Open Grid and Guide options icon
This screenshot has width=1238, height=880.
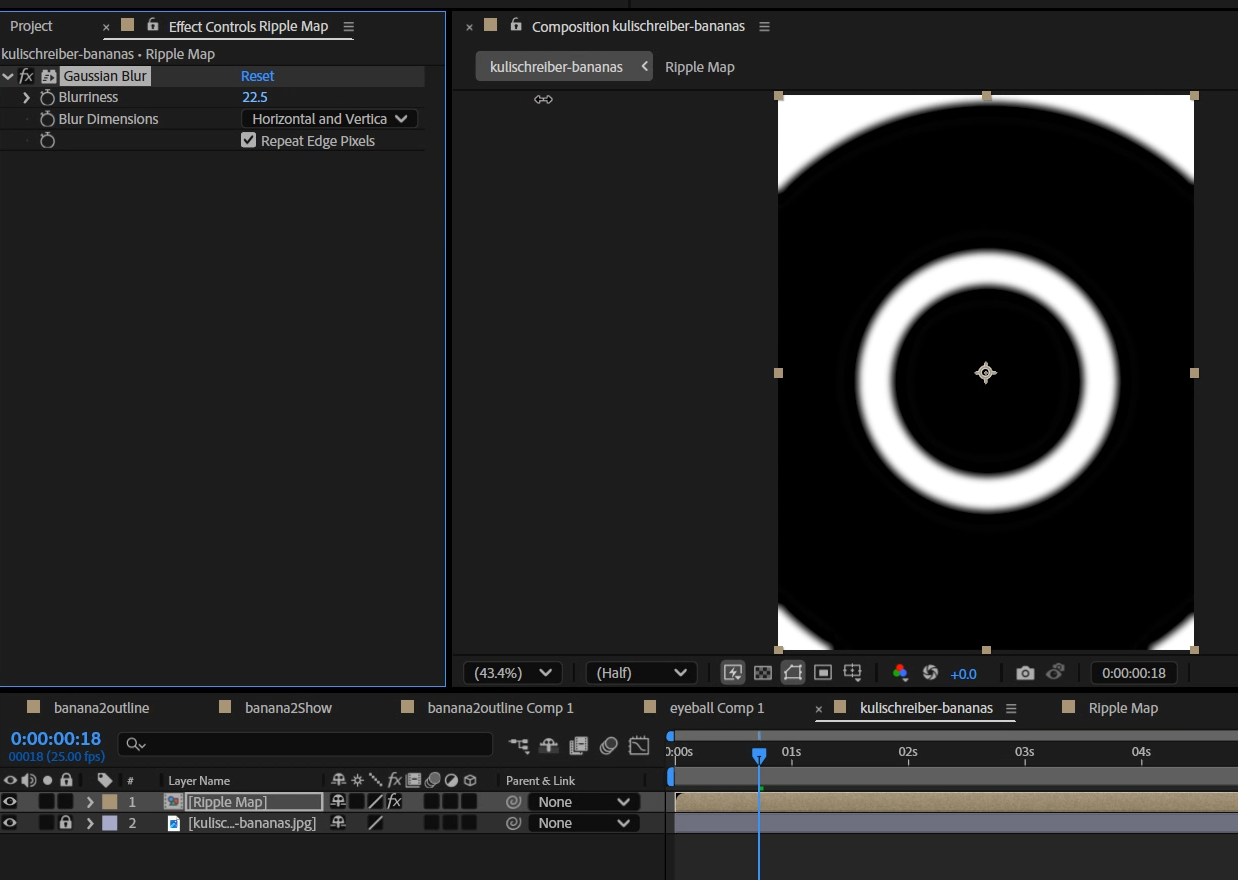pyautogui.click(x=853, y=673)
